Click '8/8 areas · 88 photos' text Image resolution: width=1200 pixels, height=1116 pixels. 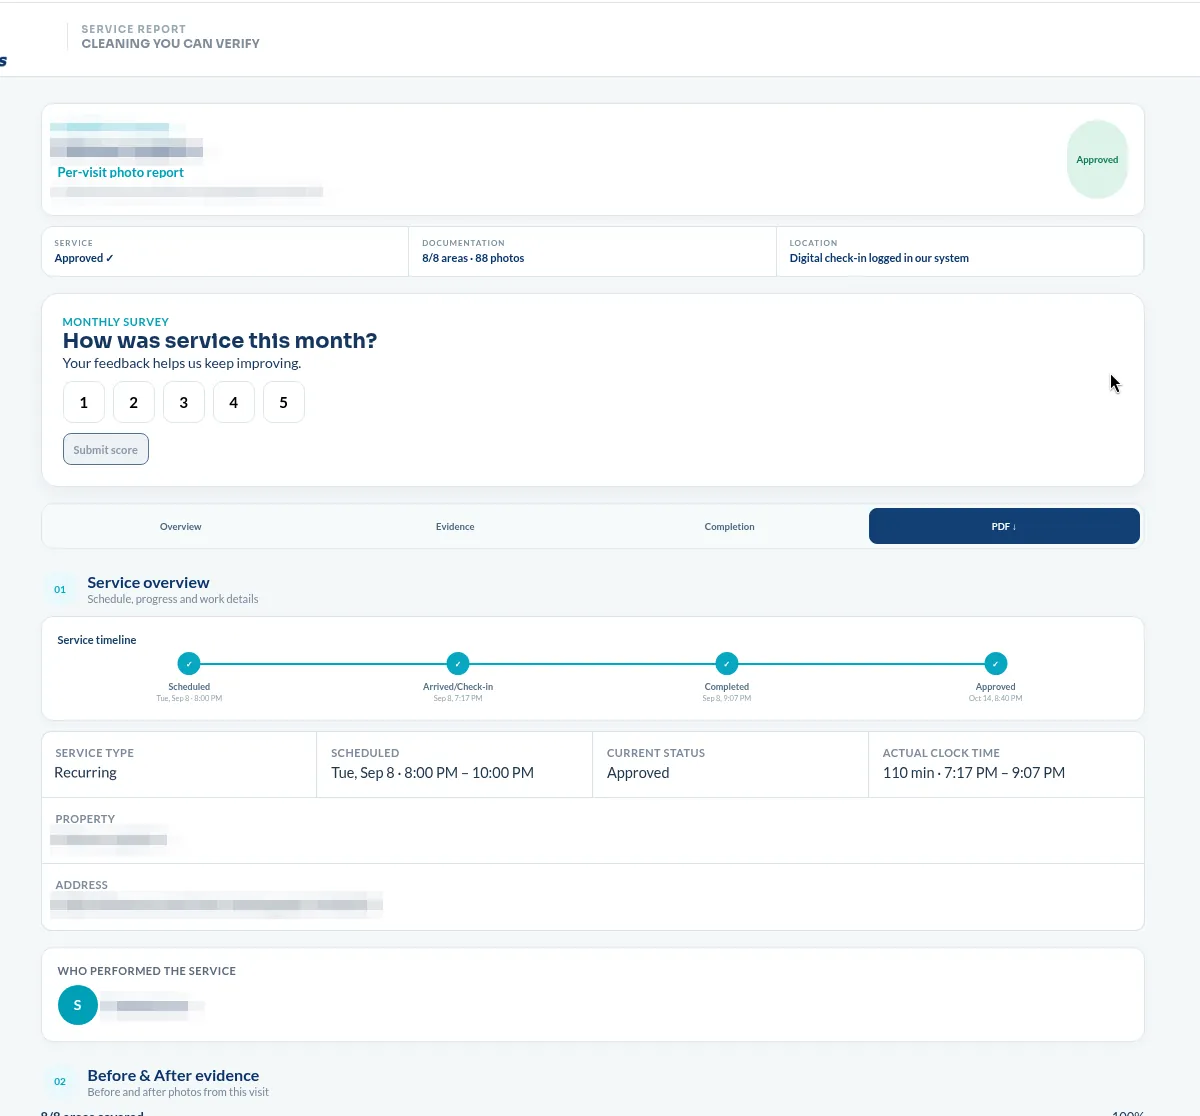click(x=473, y=258)
